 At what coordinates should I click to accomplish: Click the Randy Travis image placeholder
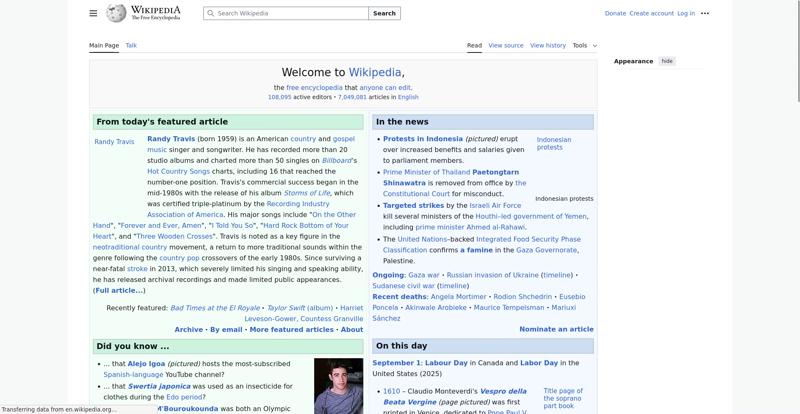[114, 142]
